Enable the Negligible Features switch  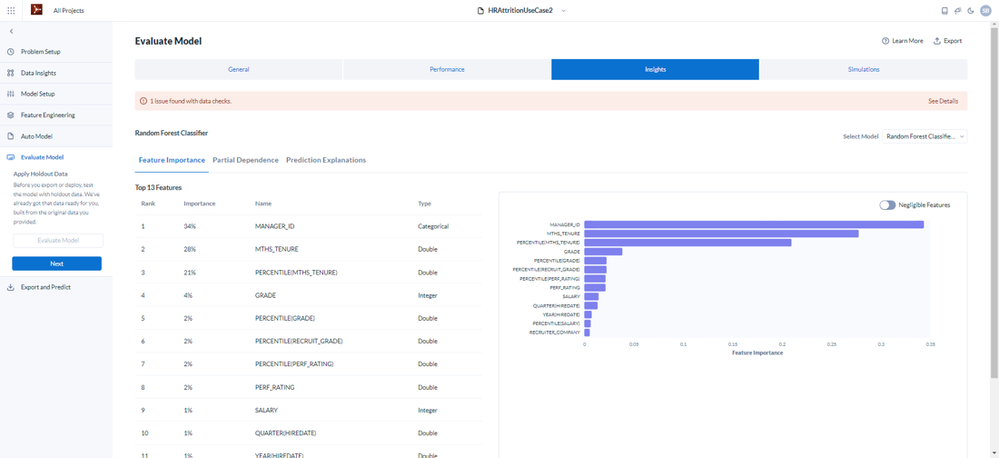(887, 205)
